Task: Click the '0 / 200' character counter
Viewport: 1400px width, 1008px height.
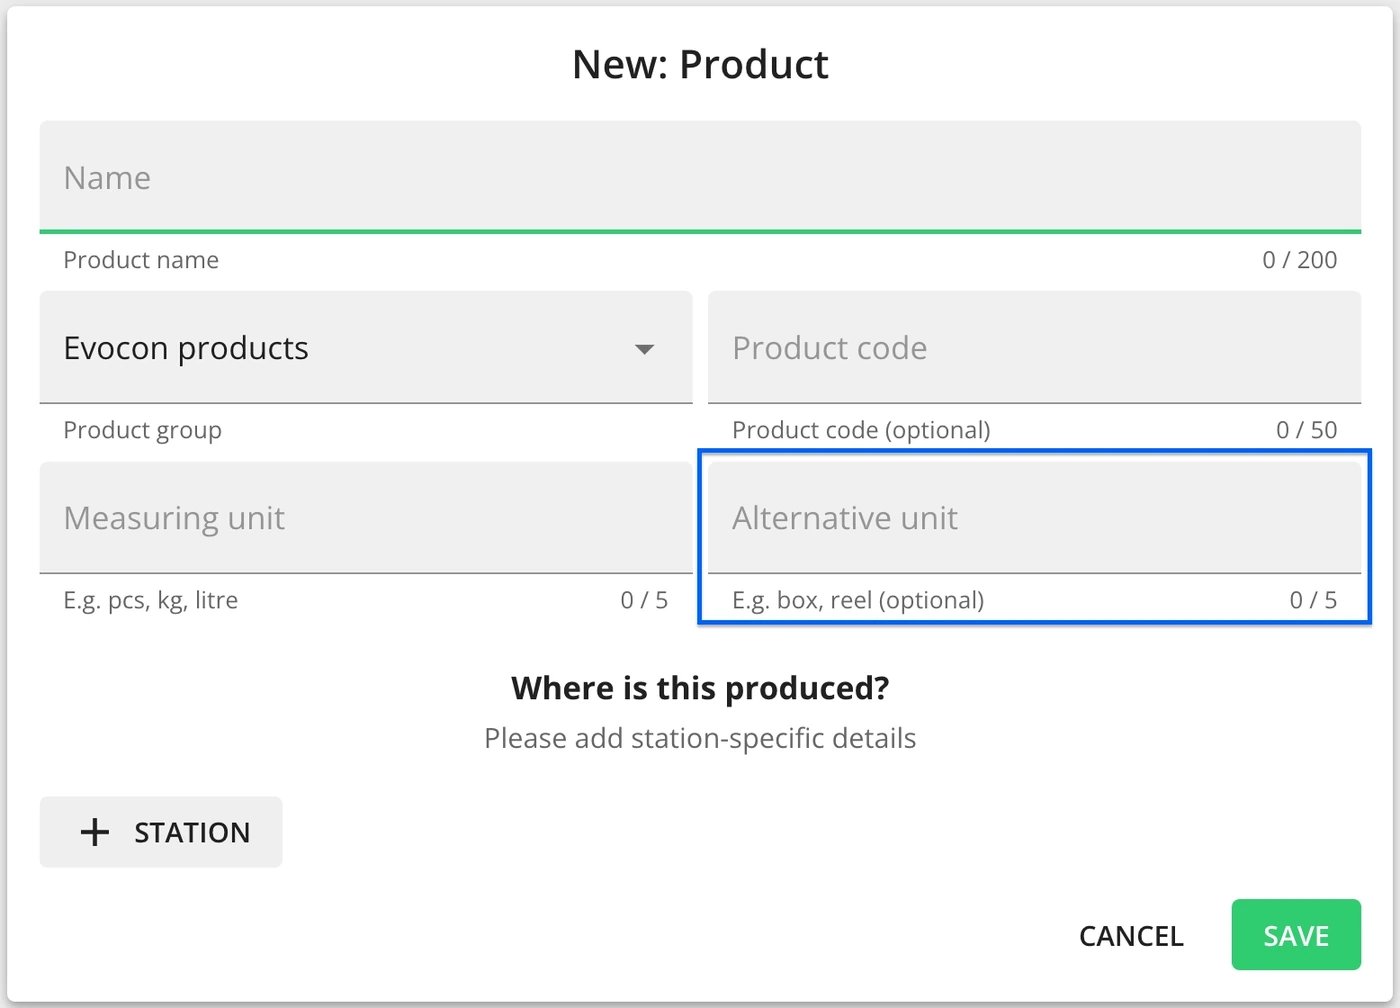Action: click(1299, 260)
